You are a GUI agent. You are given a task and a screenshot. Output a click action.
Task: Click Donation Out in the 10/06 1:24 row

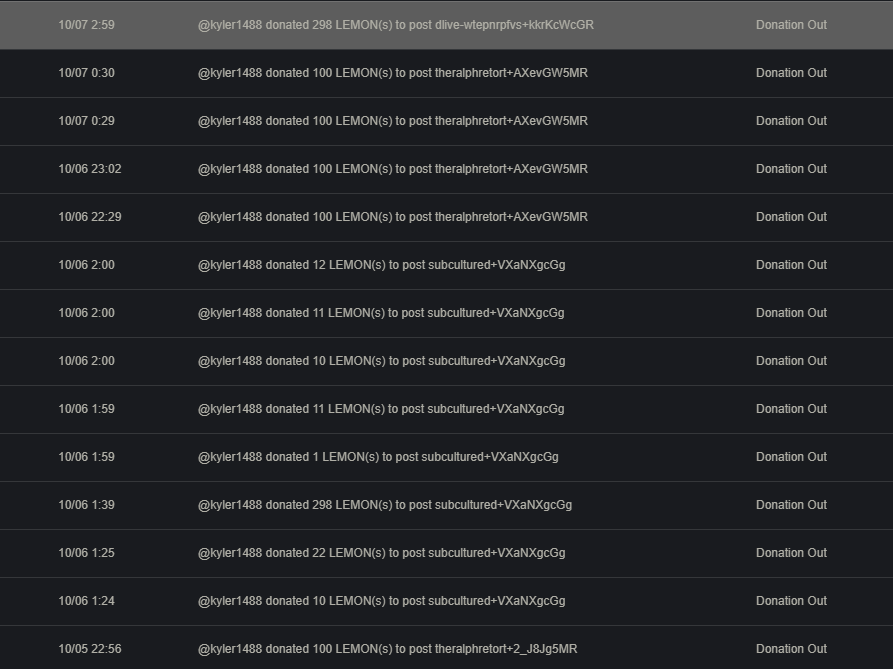click(x=791, y=601)
